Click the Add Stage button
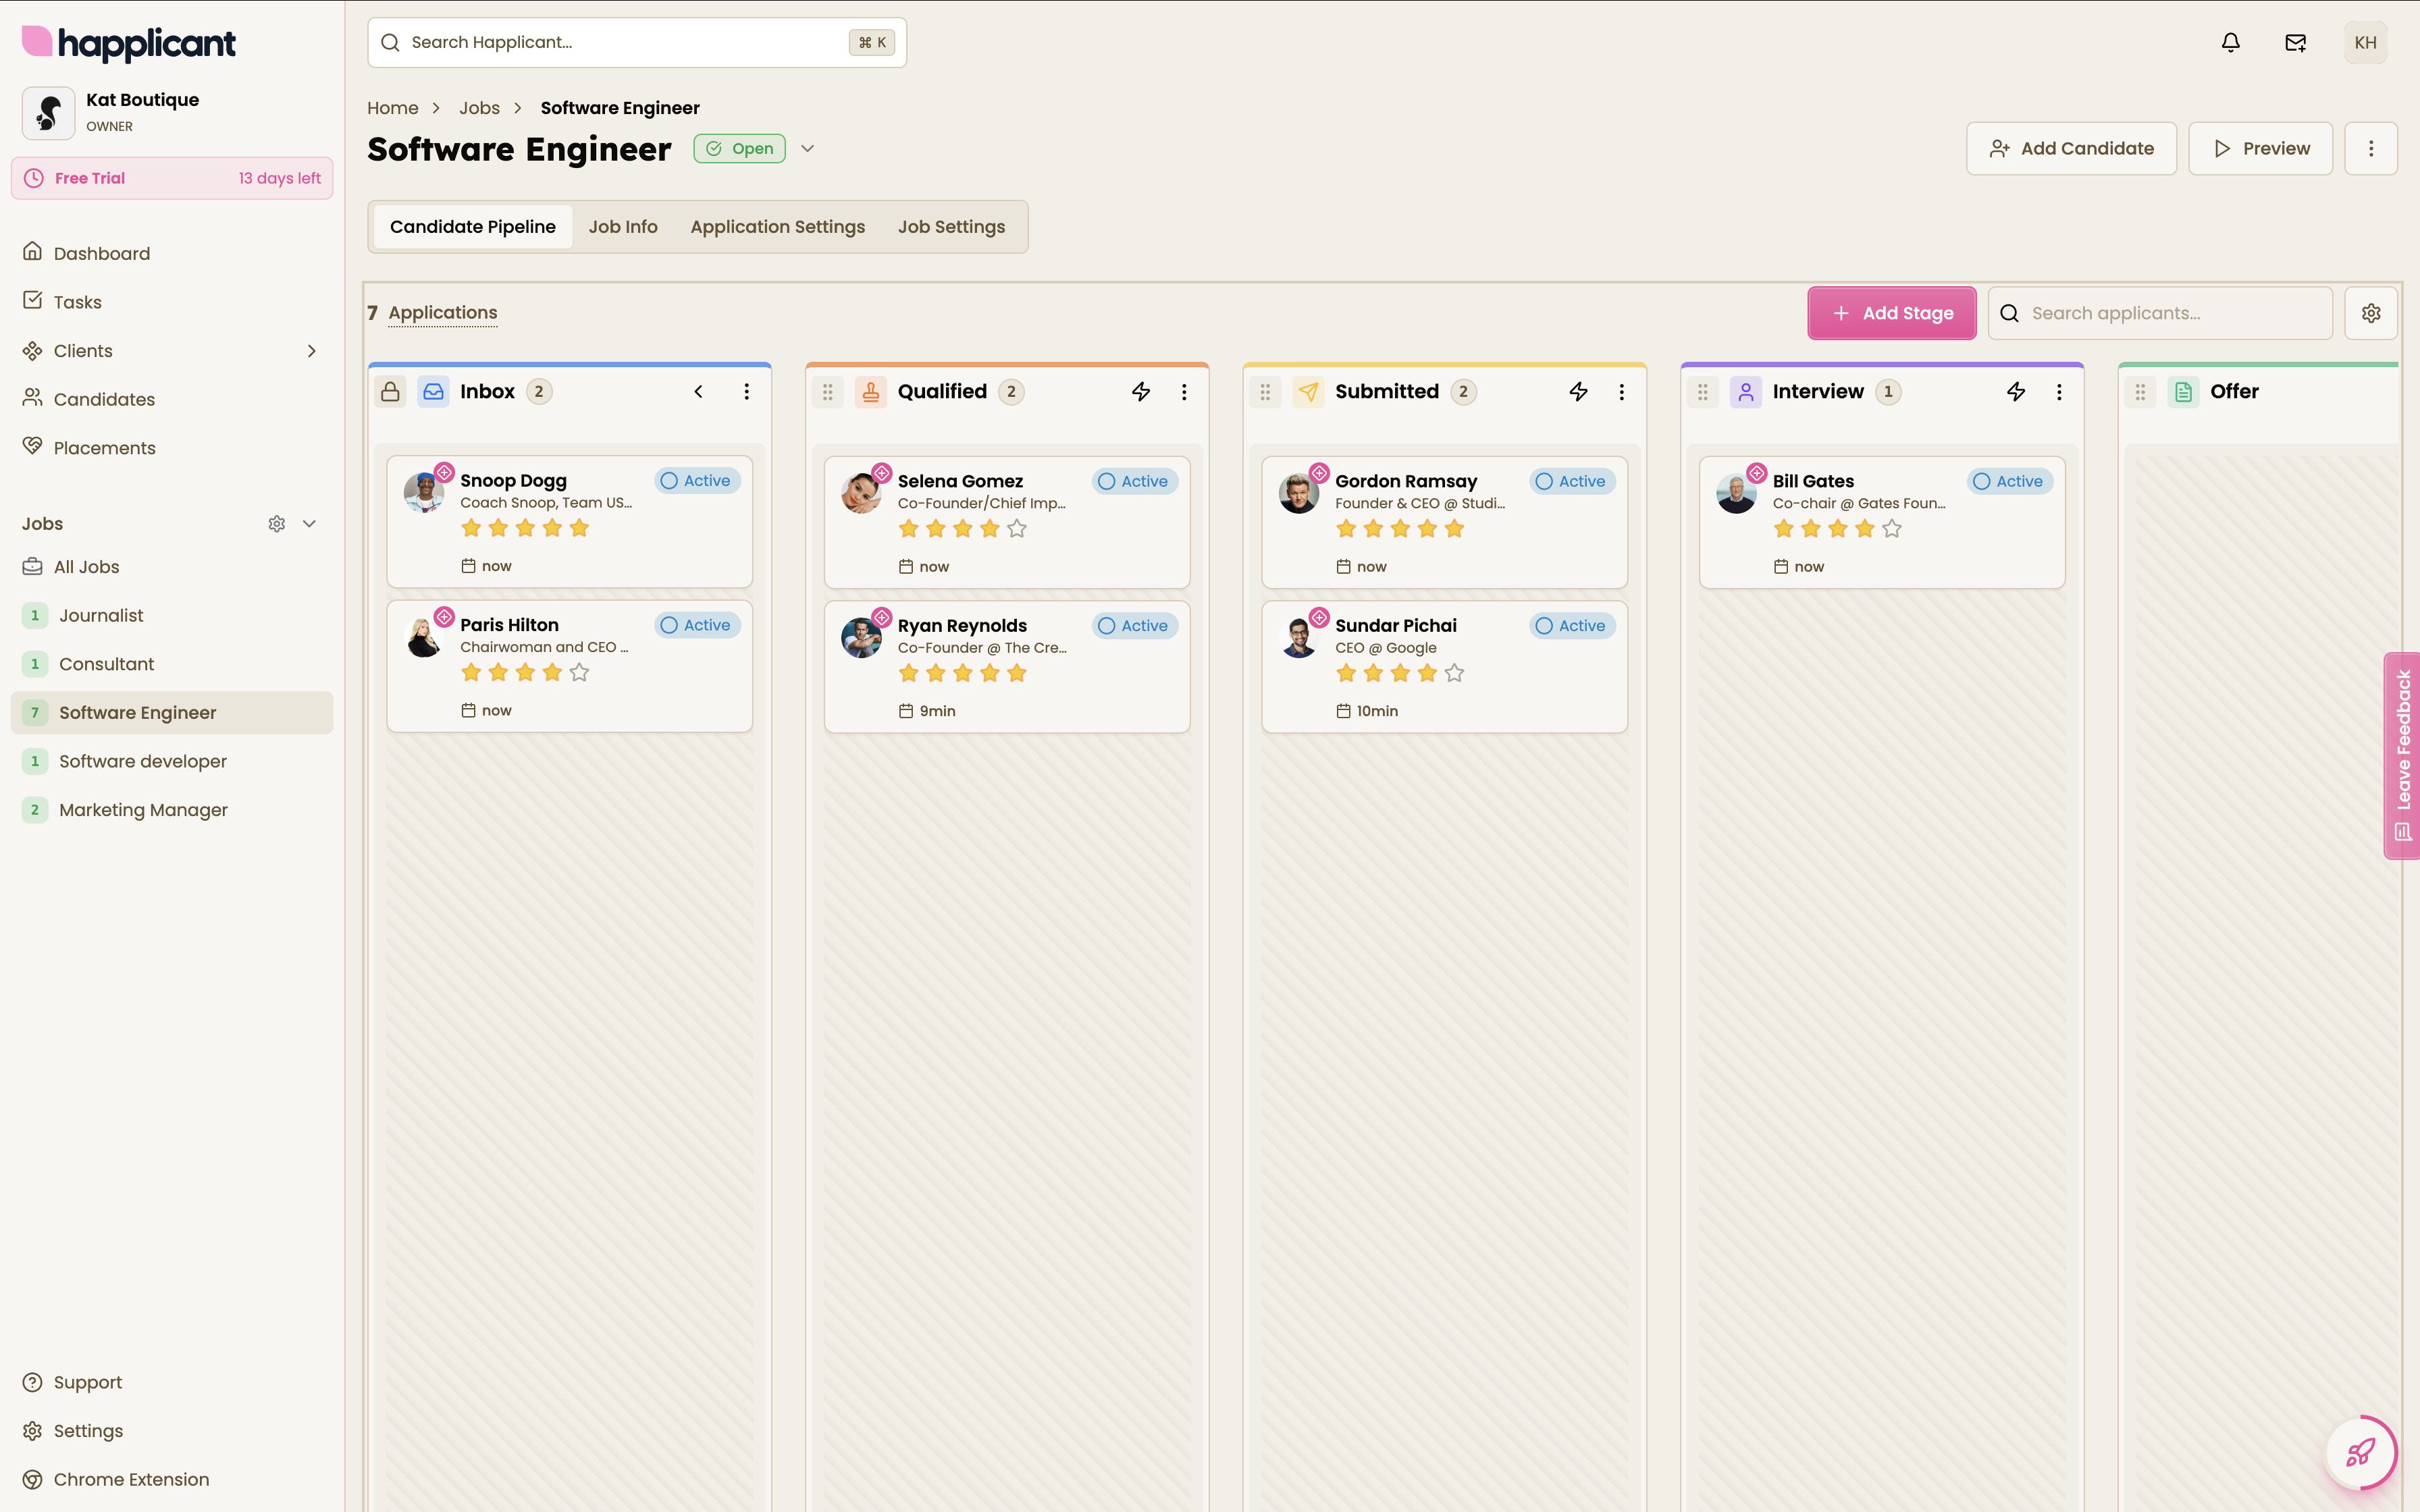Viewport: 2420px width, 1512px height. pos(1891,313)
